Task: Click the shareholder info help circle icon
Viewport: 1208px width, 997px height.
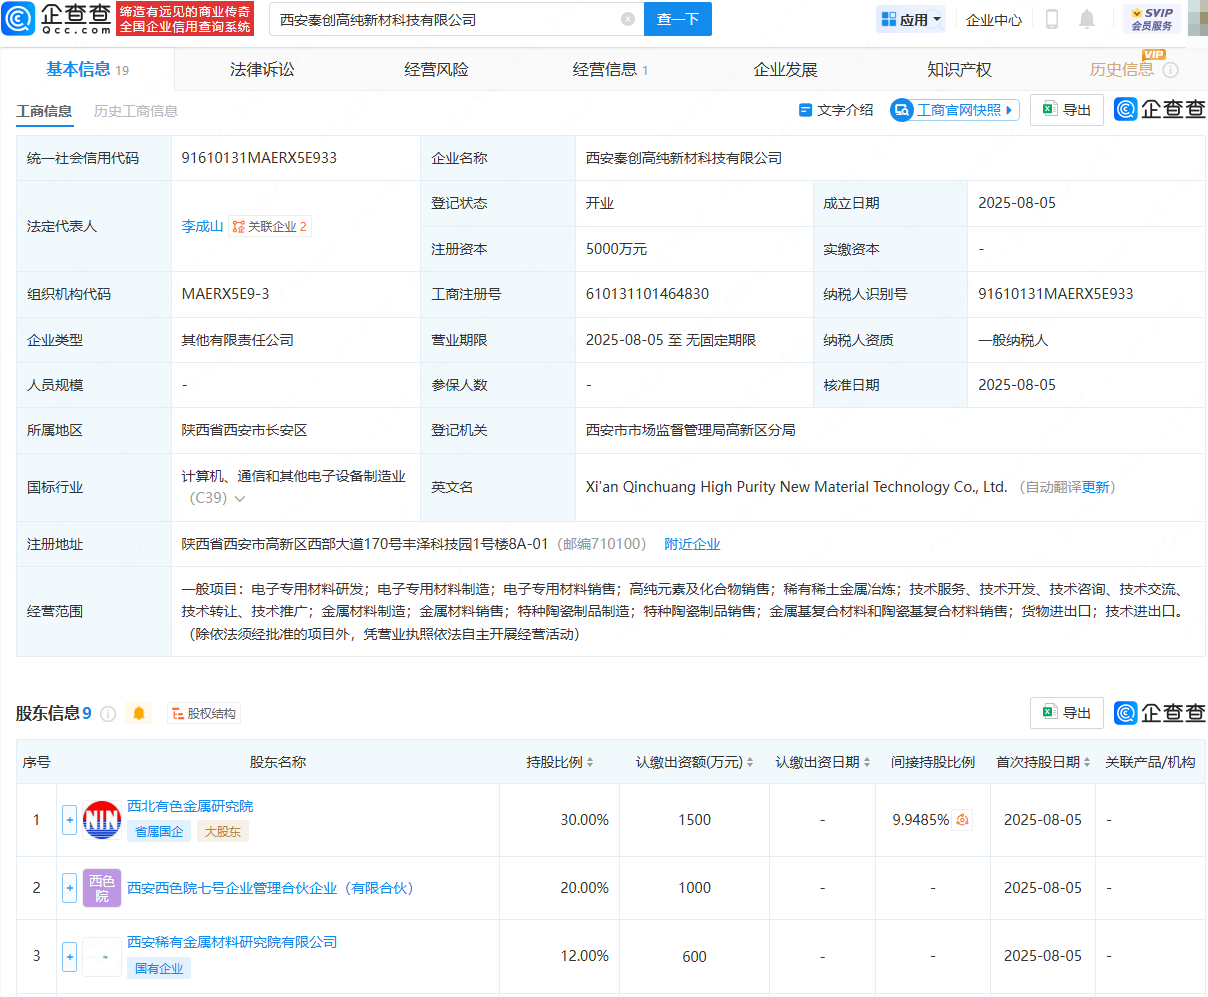Action: (108, 714)
